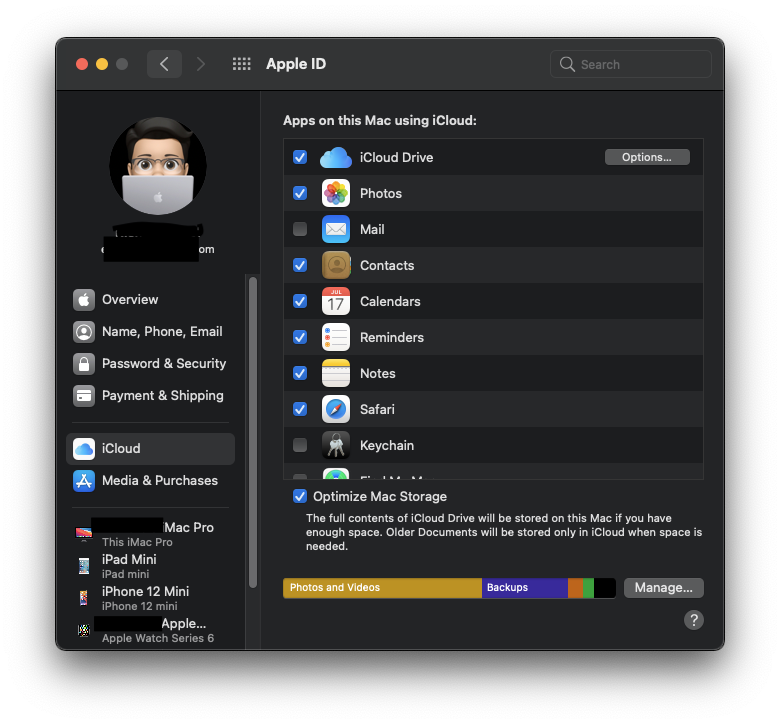
Task: Enable the Mail checkbox
Action: click(300, 230)
